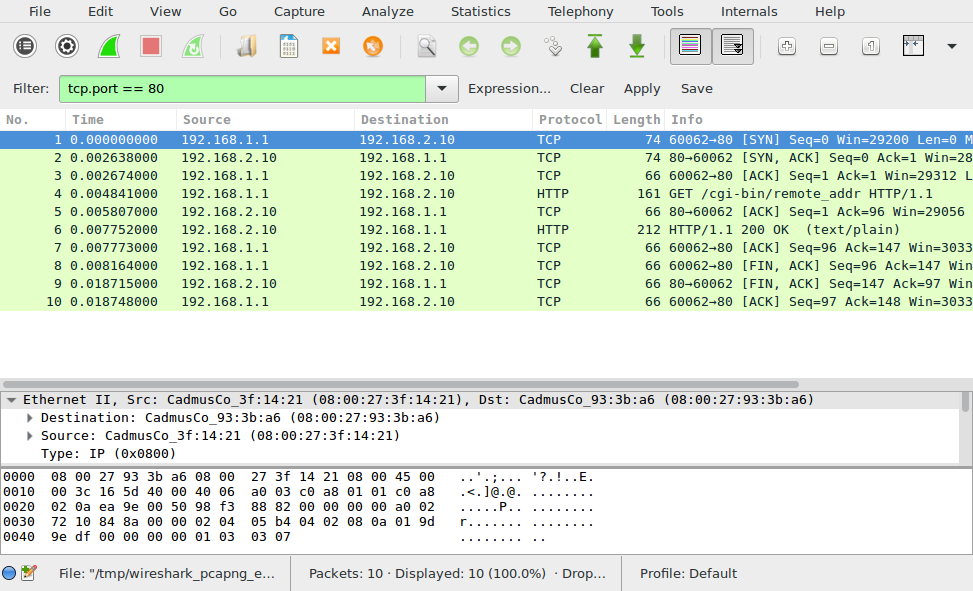The height and width of the screenshot is (591, 973).
Task: Open toolbar overflow arrow
Action: click(951, 46)
